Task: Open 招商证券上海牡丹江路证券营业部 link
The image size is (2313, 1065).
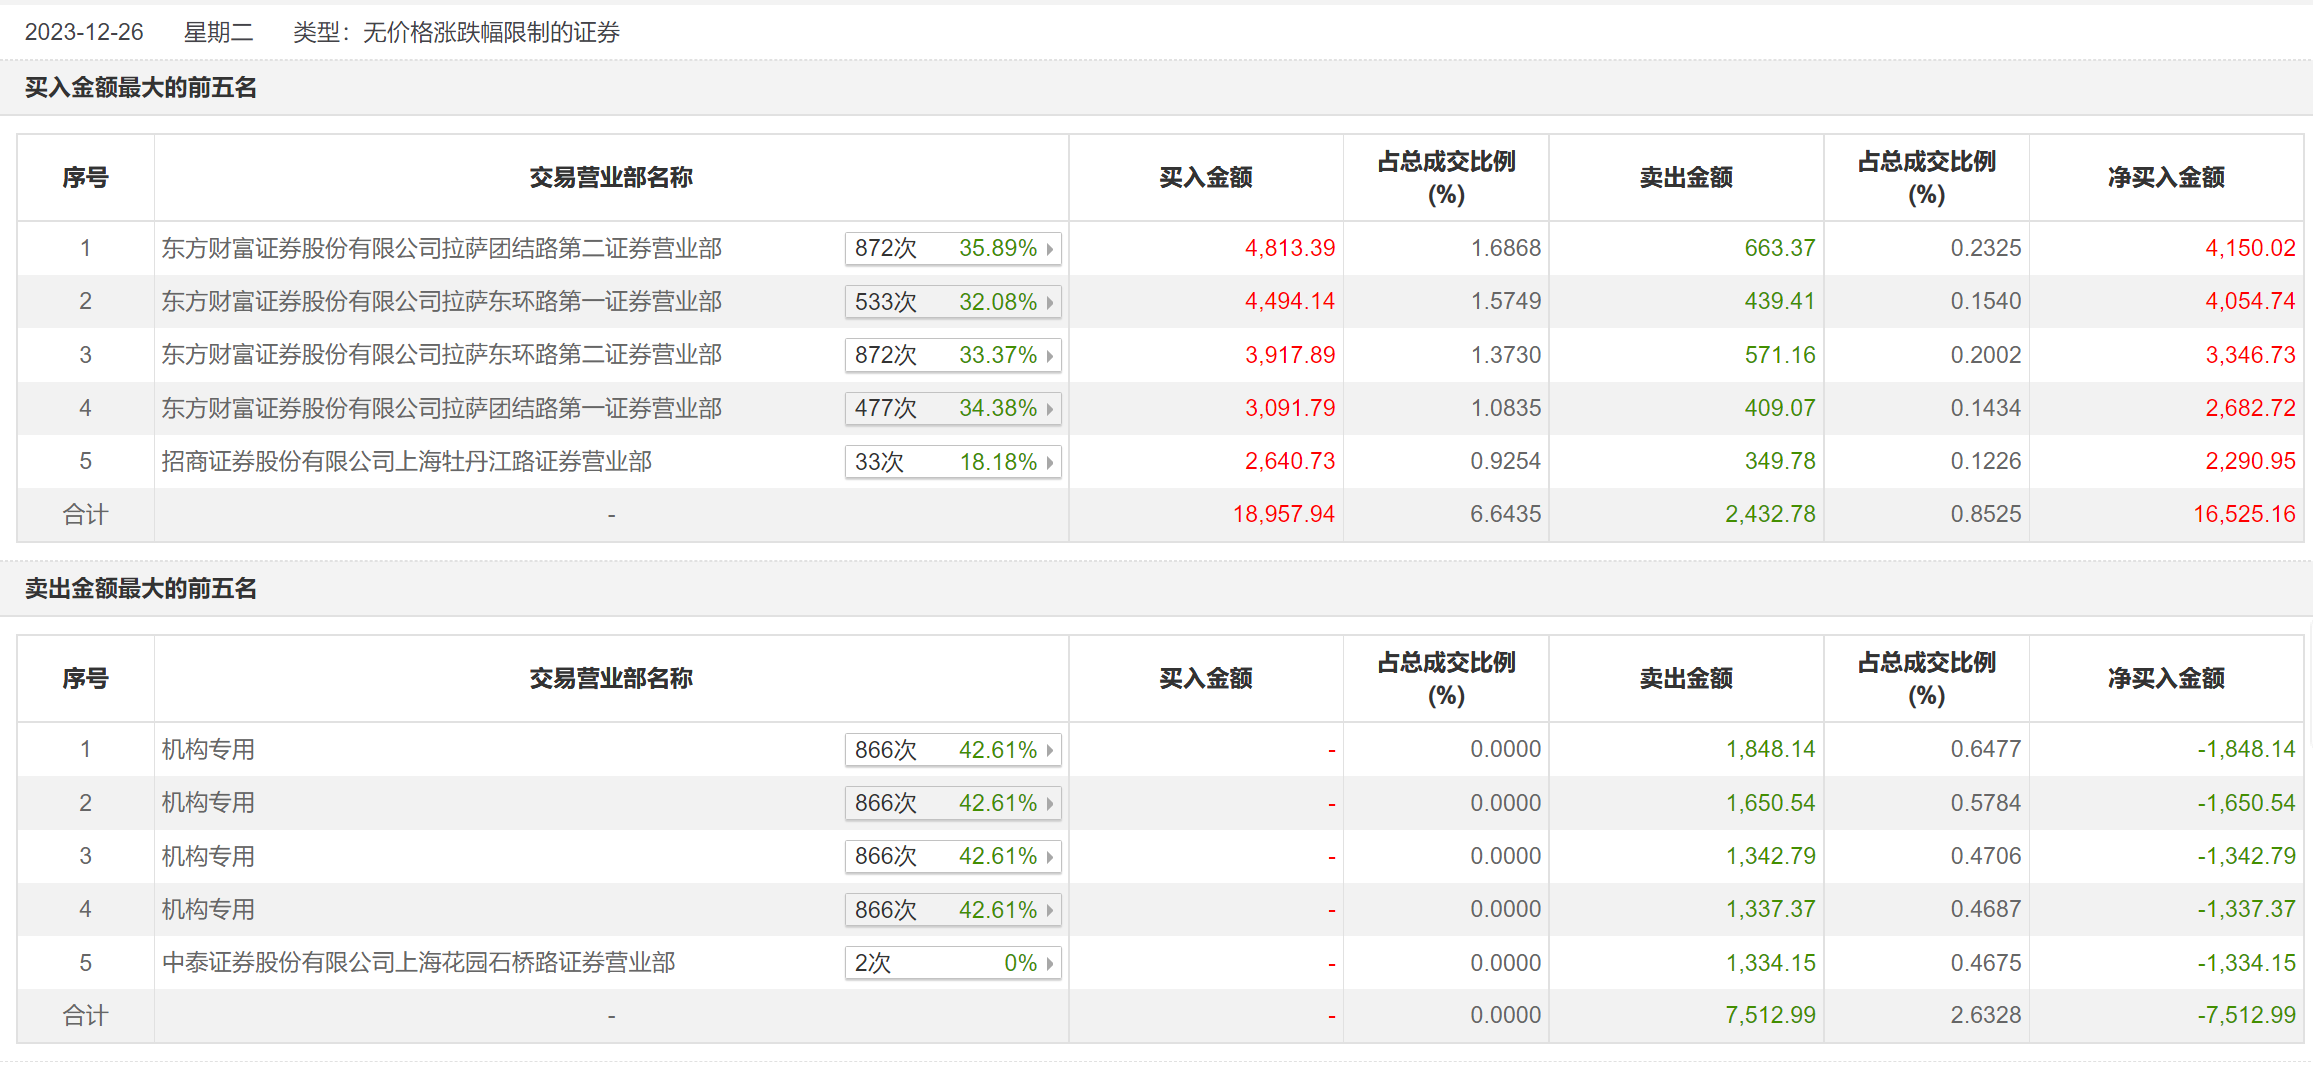Action: 406,461
